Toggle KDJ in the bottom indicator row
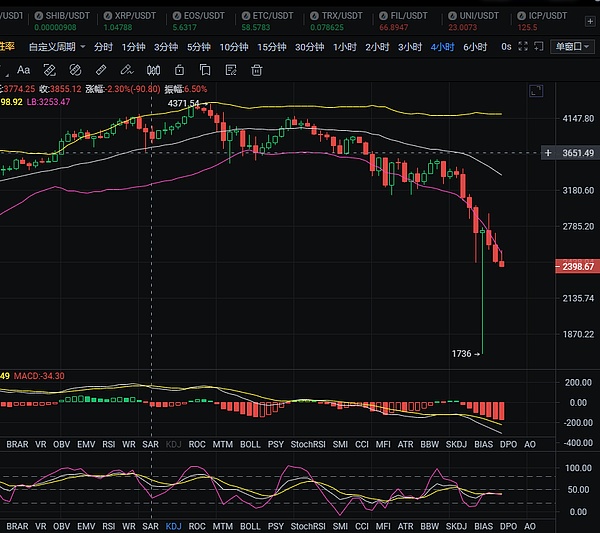 point(173,526)
